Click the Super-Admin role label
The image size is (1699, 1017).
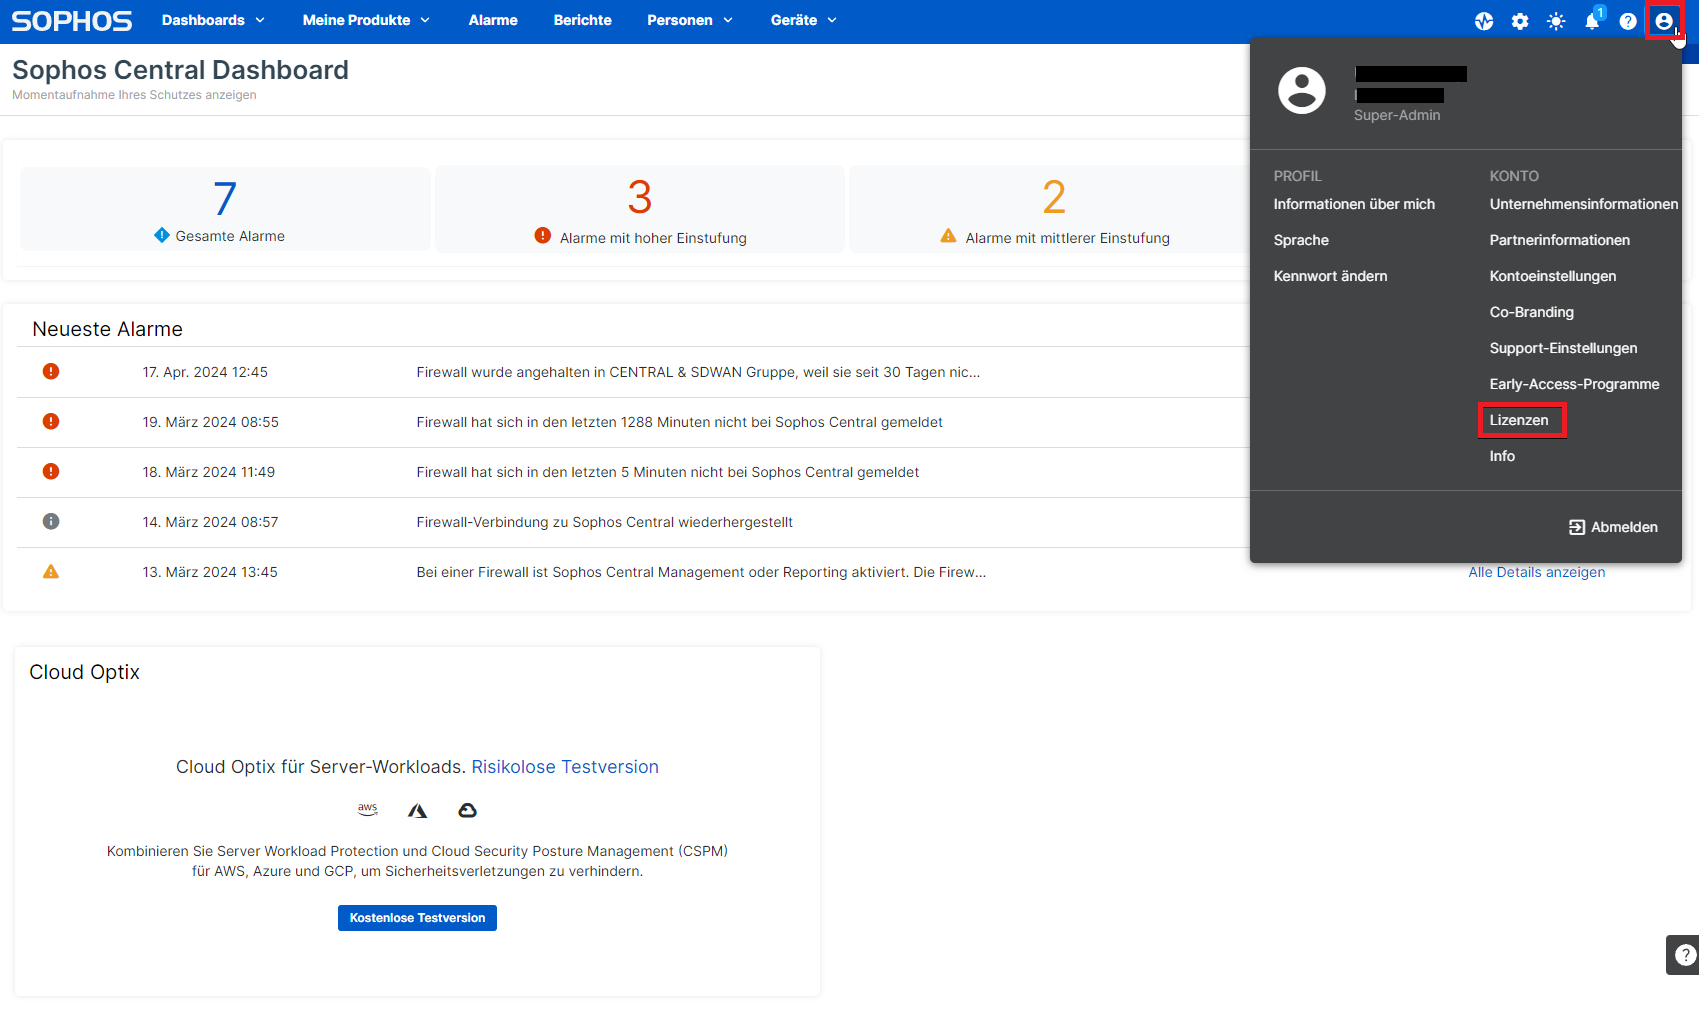click(1397, 115)
